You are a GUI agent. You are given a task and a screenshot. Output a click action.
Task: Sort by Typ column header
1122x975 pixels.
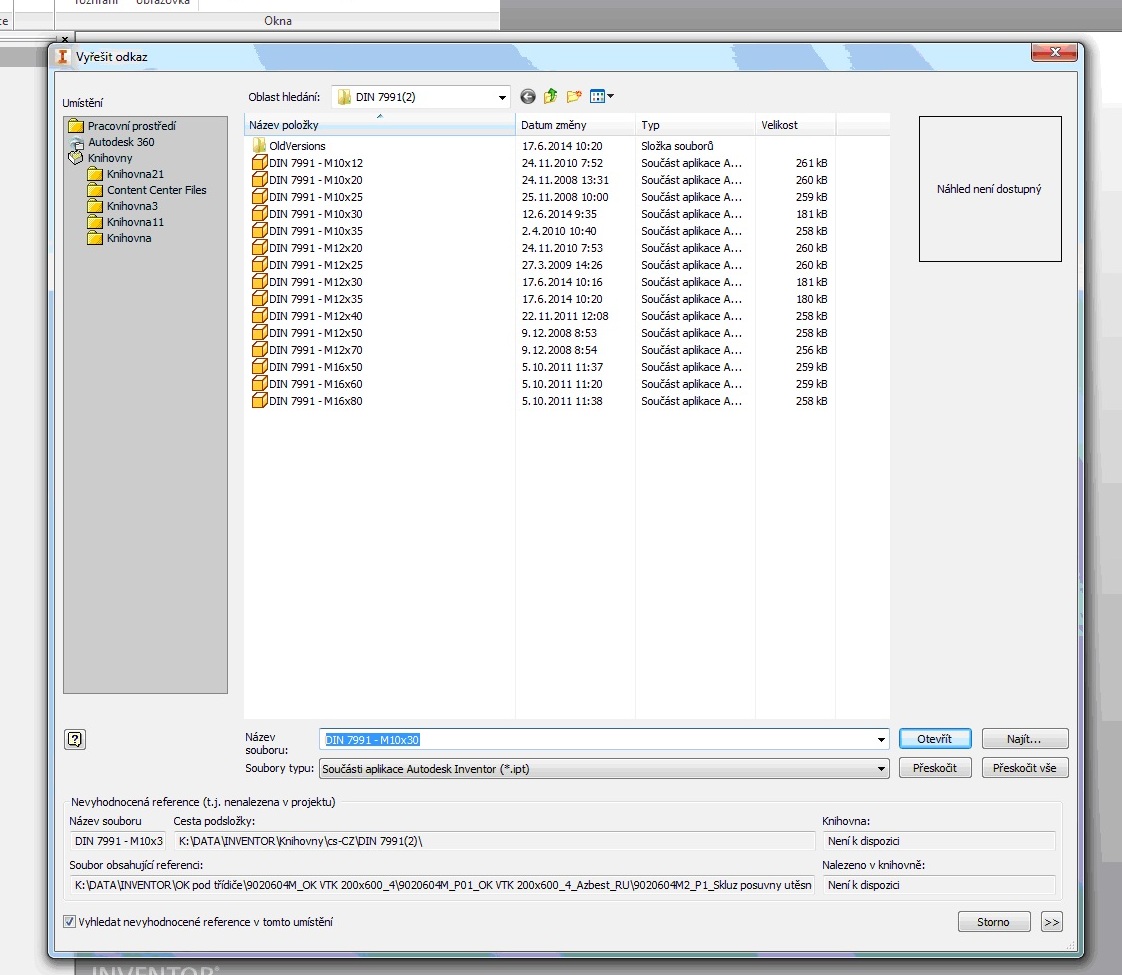click(x=695, y=125)
